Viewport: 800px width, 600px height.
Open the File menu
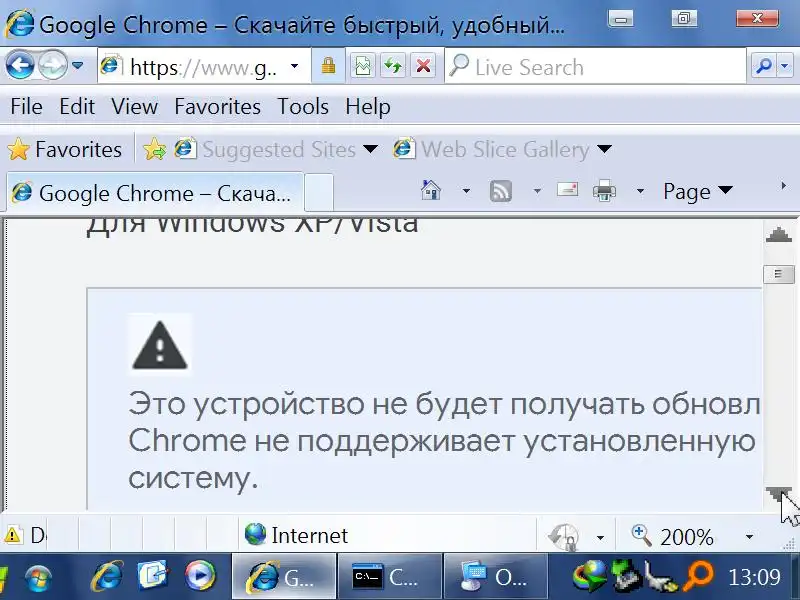click(27, 107)
